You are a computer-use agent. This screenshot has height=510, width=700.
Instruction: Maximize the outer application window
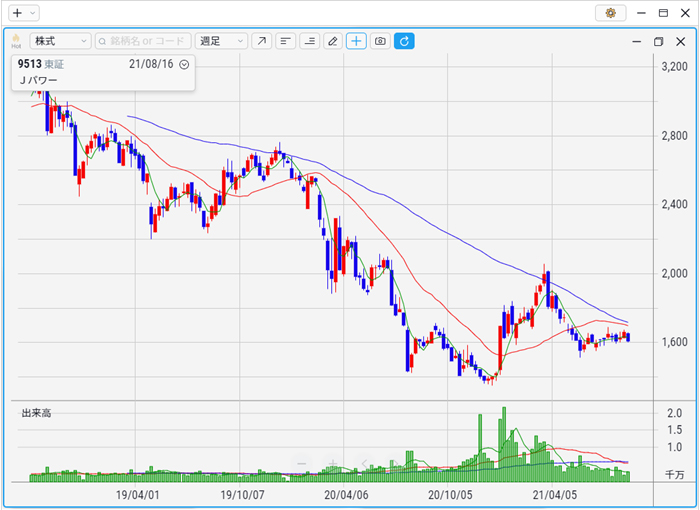(x=663, y=13)
